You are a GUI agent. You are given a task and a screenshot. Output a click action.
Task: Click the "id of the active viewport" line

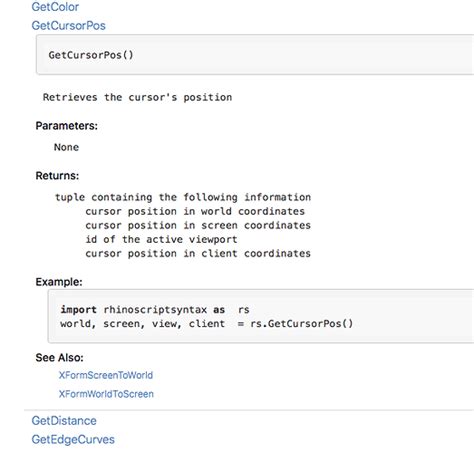pyautogui.click(x=161, y=239)
